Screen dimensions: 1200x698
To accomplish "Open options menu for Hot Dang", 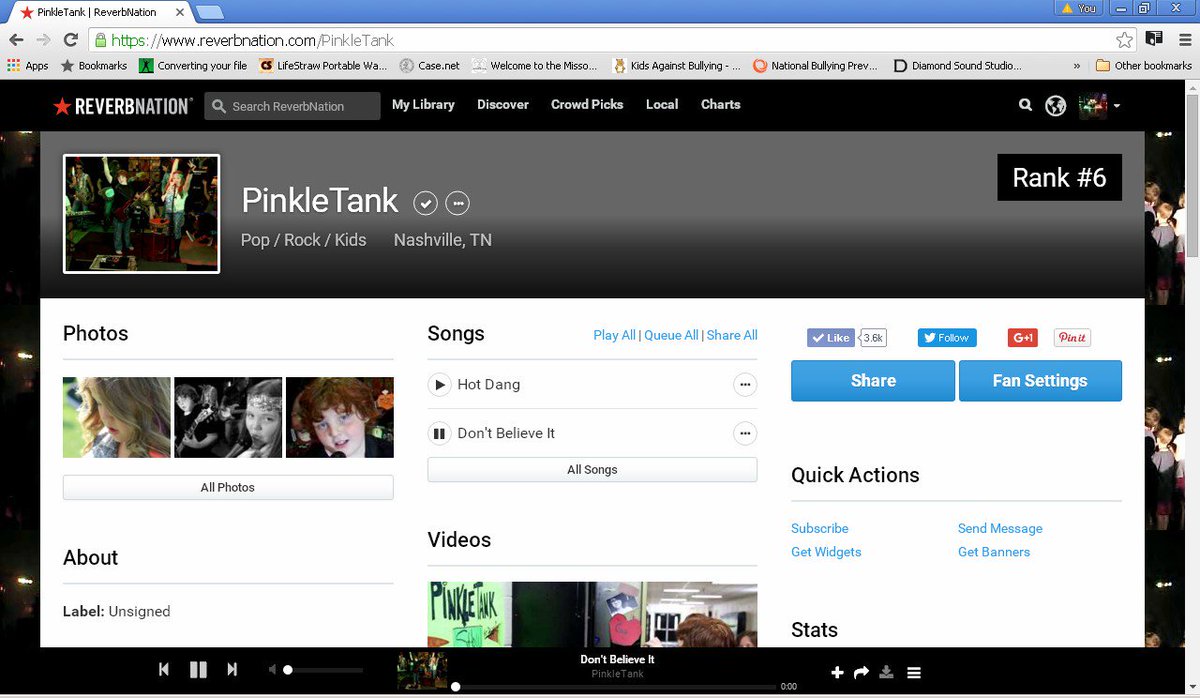I will (x=745, y=384).
